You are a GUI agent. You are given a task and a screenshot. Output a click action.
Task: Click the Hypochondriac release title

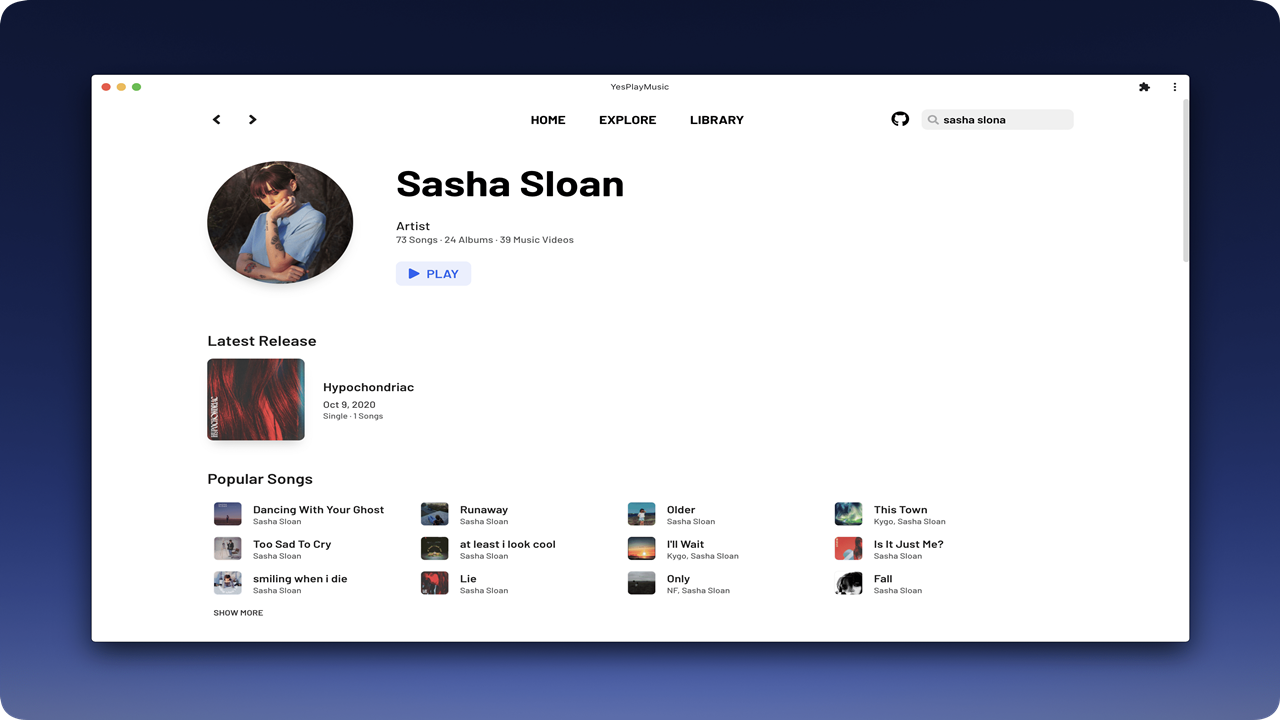coord(368,387)
